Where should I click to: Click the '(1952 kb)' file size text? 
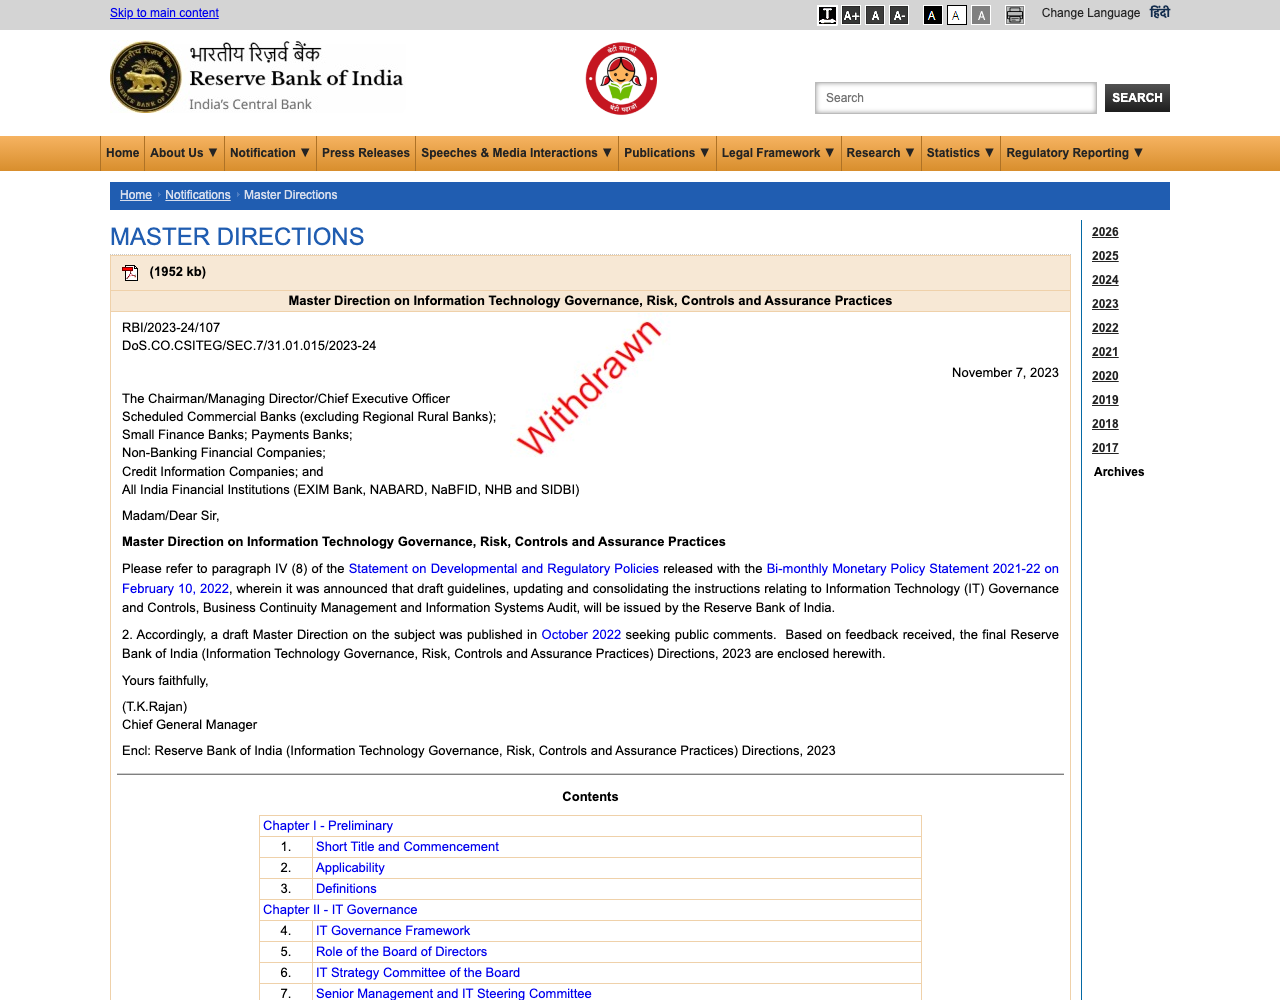tap(178, 272)
